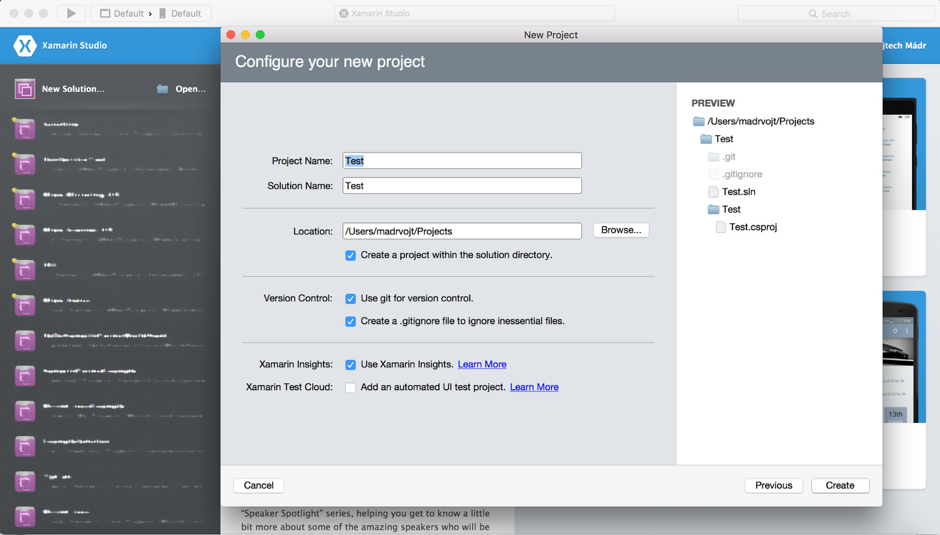Run the project with the play button

coord(71,13)
